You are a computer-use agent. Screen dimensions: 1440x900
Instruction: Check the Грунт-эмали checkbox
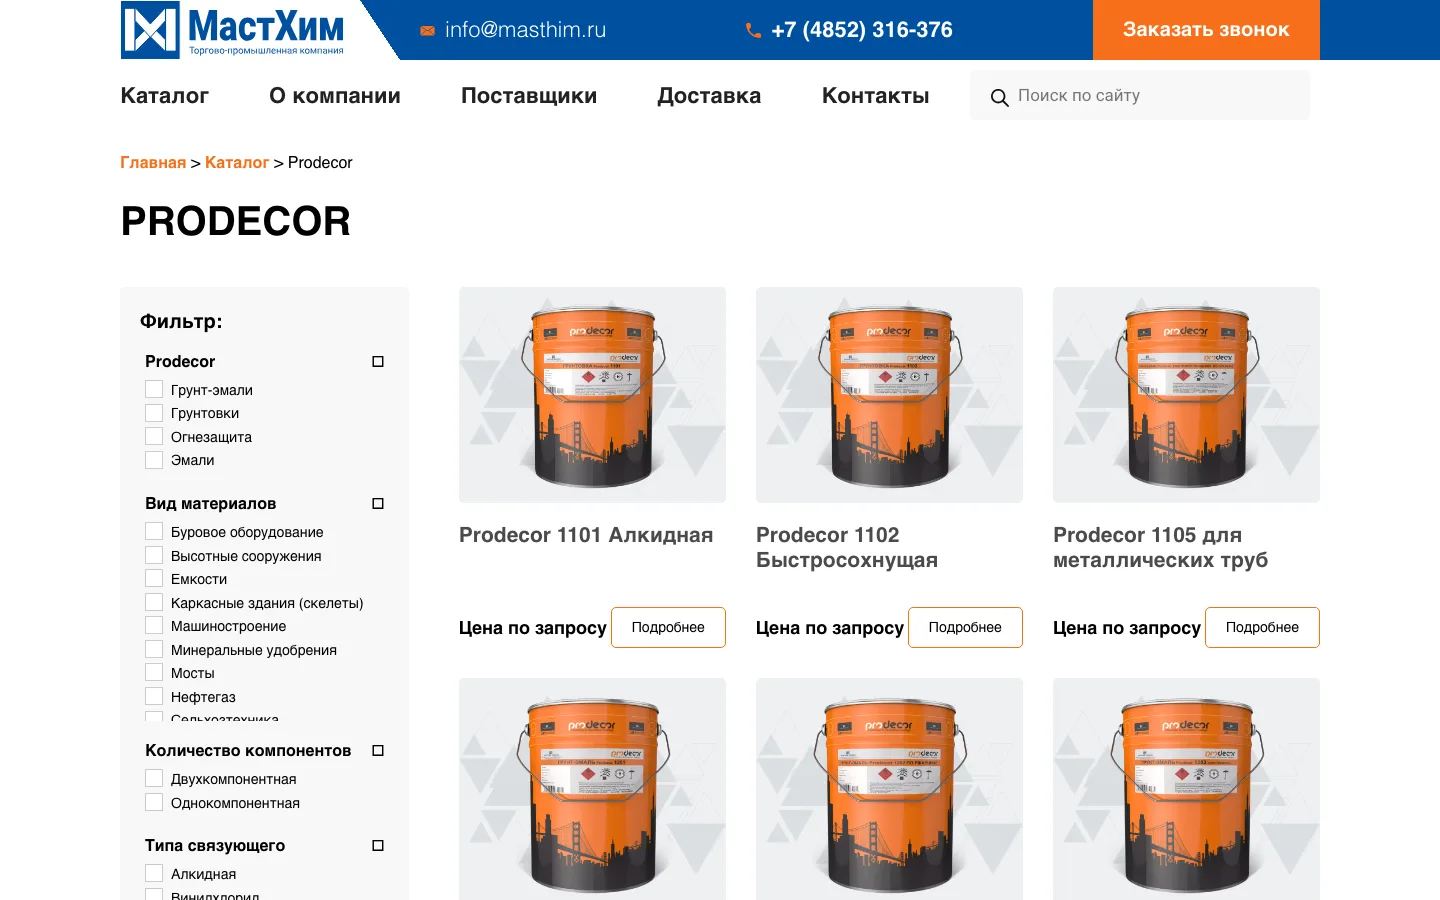coord(154,389)
